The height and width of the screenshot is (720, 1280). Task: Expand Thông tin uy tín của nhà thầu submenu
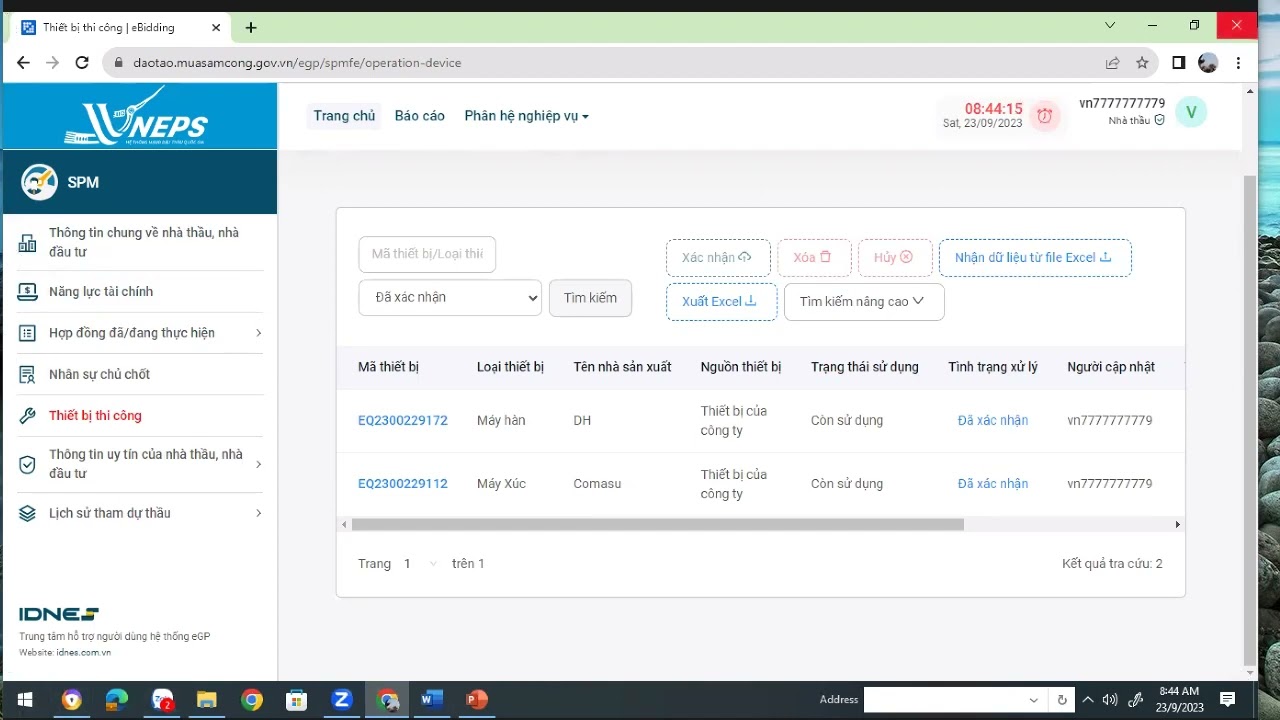(258, 464)
